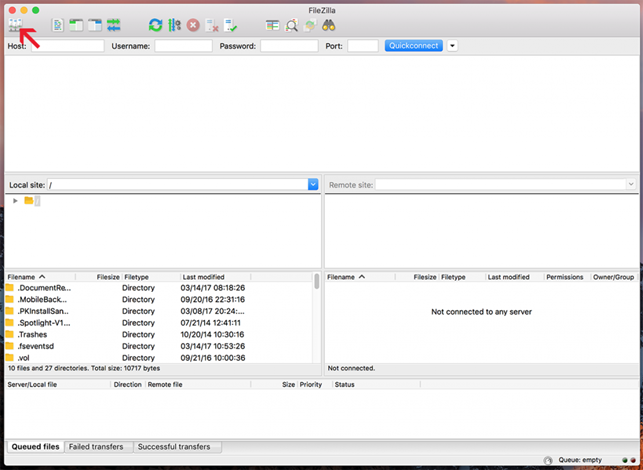Sort local files by Filename column
The width and height of the screenshot is (643, 470).
pyautogui.click(x=40, y=277)
